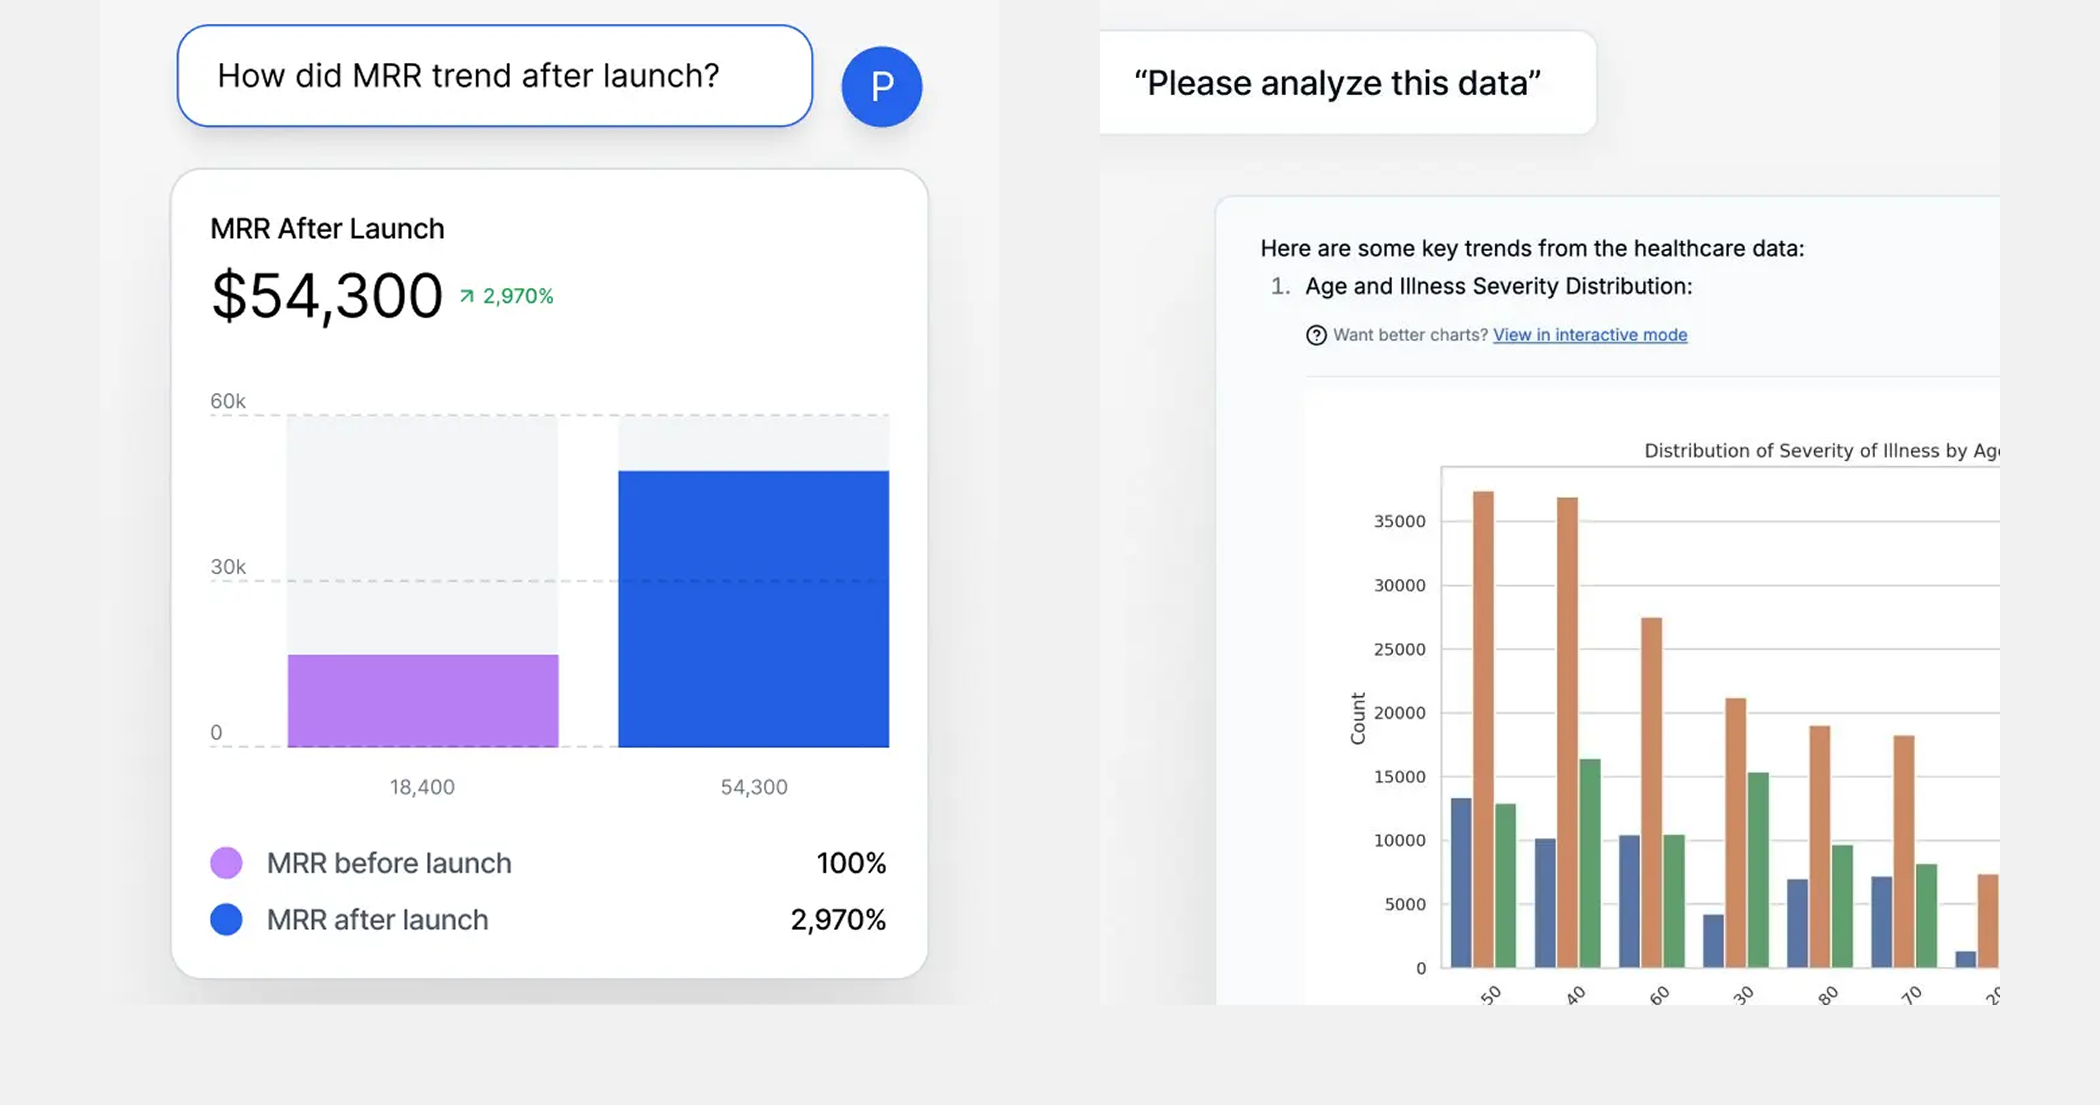The height and width of the screenshot is (1105, 2100).
Task: Select the purple 18,400 bar
Action: click(x=423, y=701)
